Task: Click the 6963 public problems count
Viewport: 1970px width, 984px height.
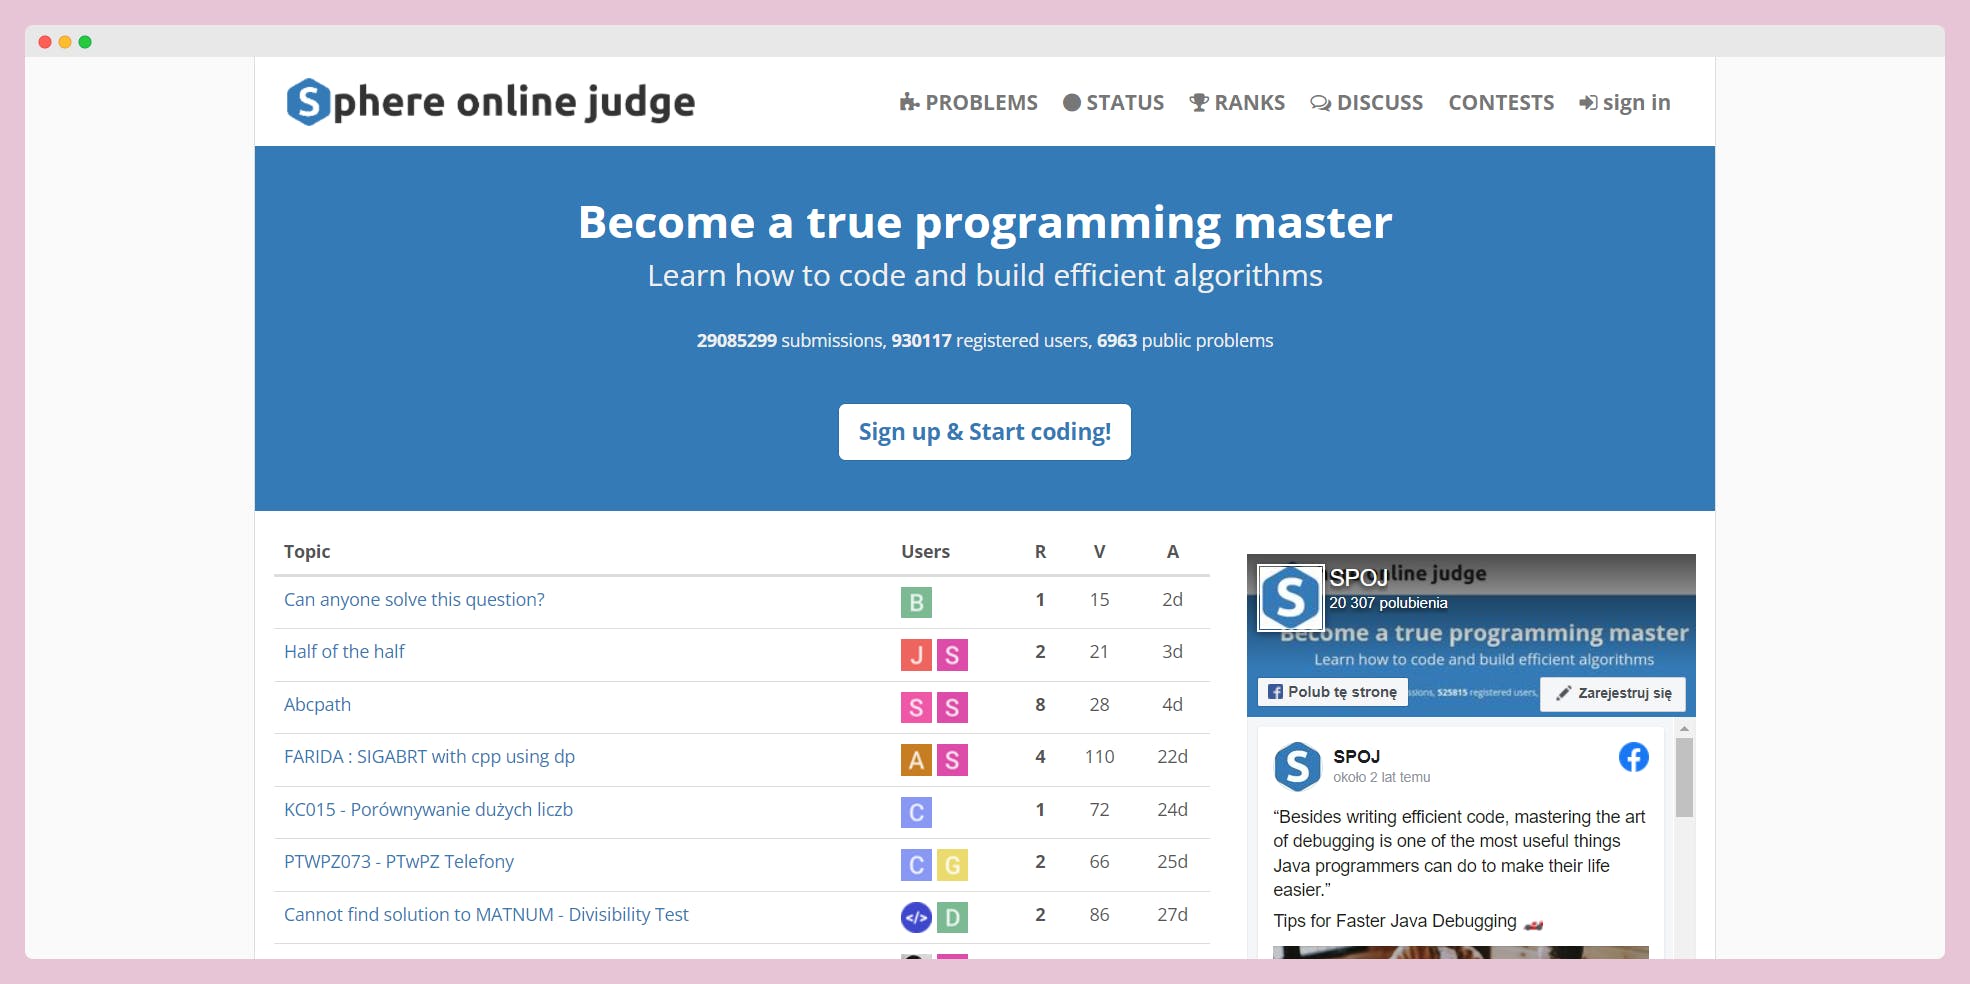Action: click(1117, 341)
